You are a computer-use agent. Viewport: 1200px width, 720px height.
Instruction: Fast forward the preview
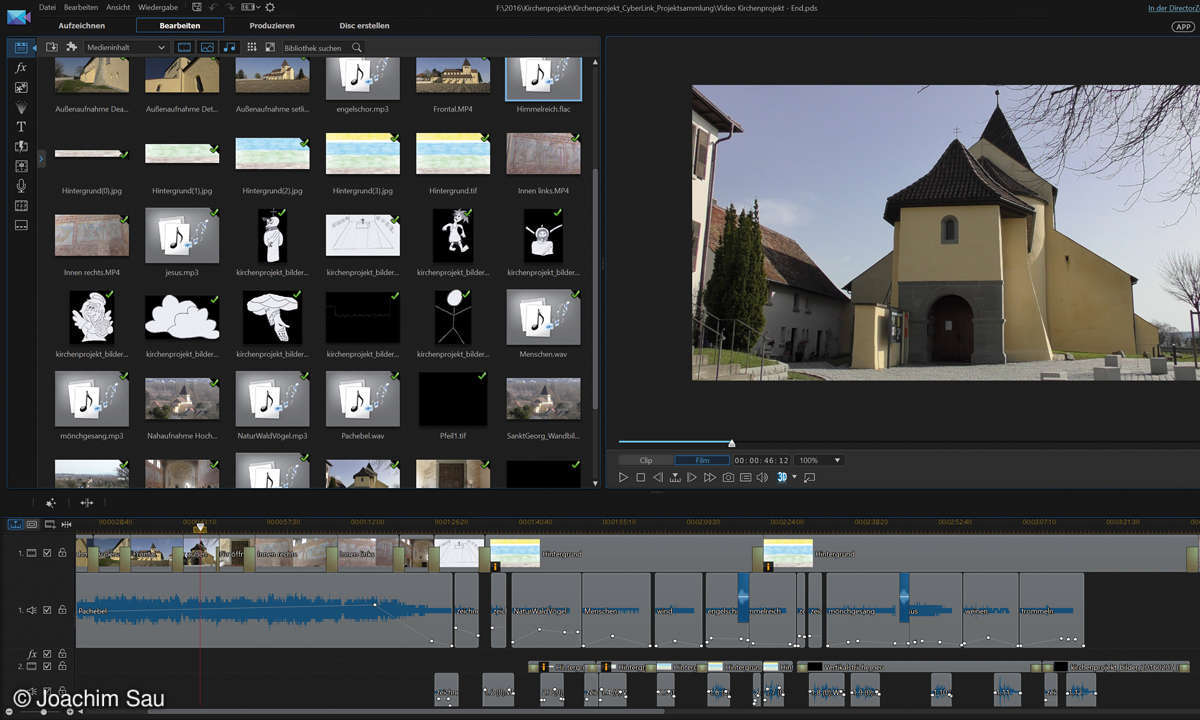point(710,478)
